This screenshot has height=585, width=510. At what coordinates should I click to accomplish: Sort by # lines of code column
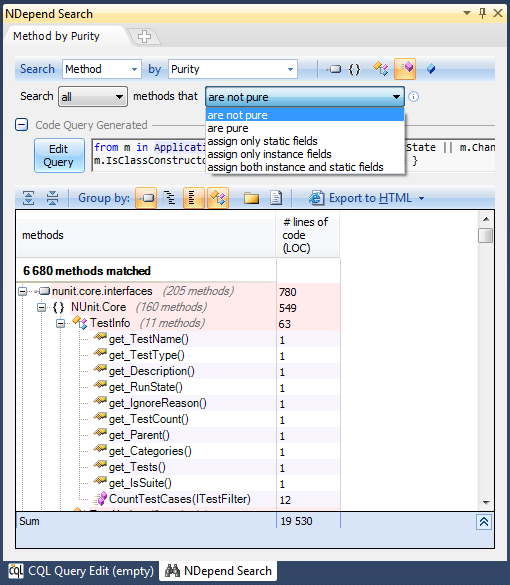(x=308, y=235)
